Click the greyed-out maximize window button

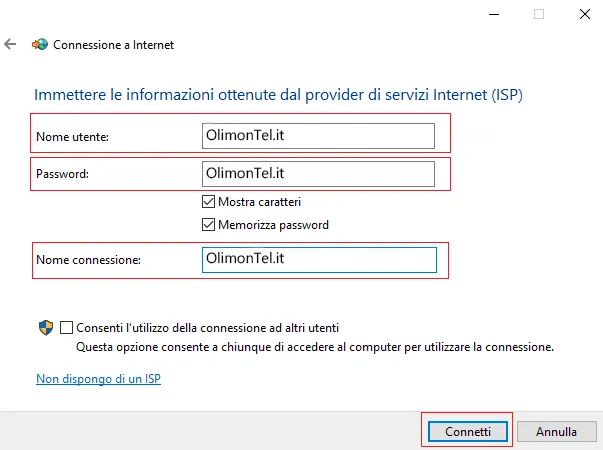[539, 14]
